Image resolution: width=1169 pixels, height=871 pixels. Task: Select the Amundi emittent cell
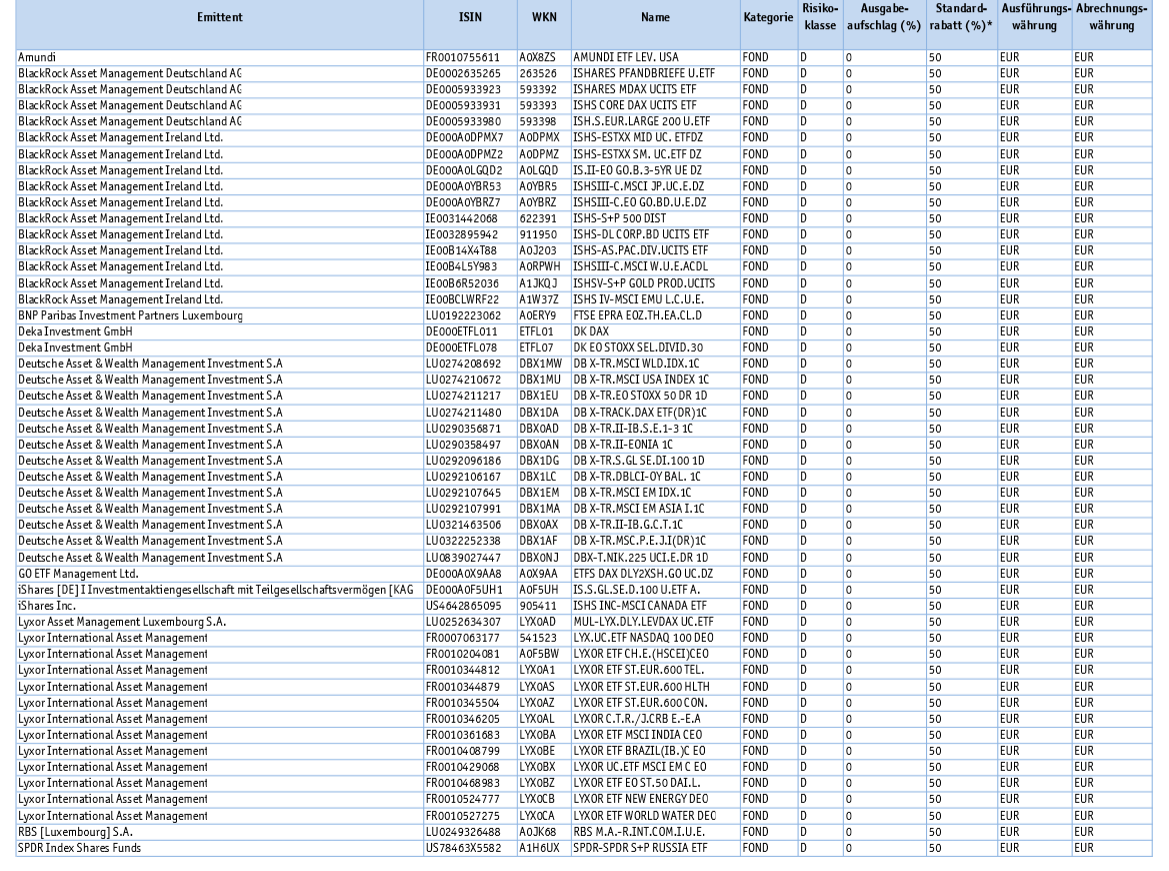click(x=220, y=57)
